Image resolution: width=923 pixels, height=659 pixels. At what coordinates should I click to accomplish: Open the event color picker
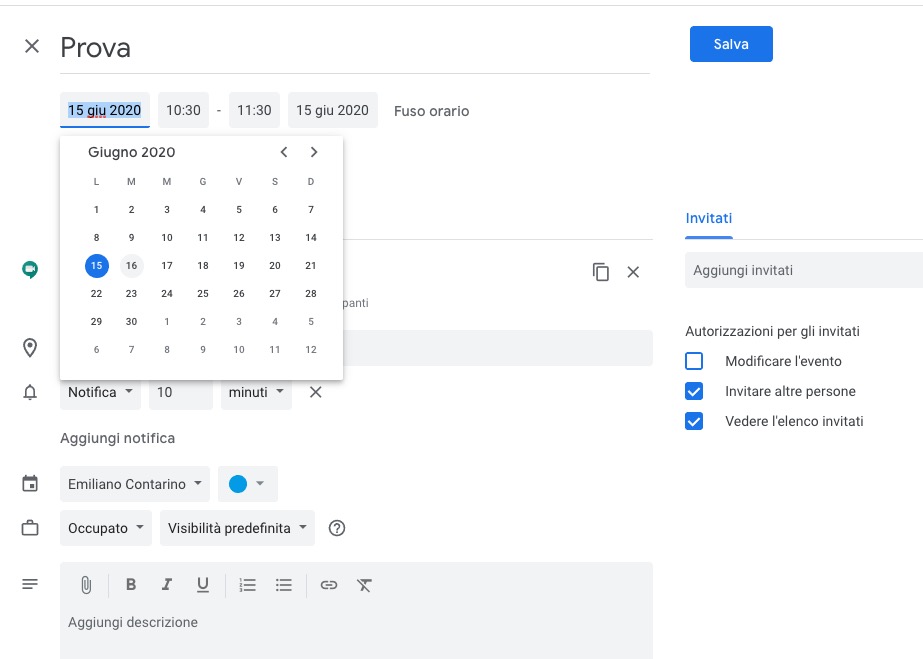247,483
